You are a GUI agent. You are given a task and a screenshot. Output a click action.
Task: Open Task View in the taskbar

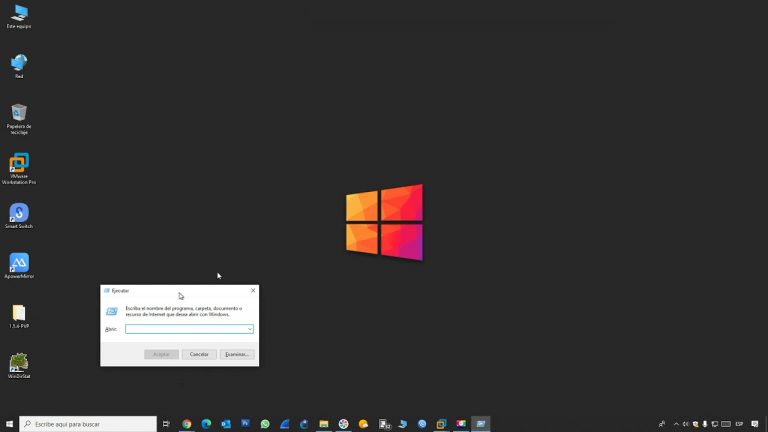pos(166,424)
